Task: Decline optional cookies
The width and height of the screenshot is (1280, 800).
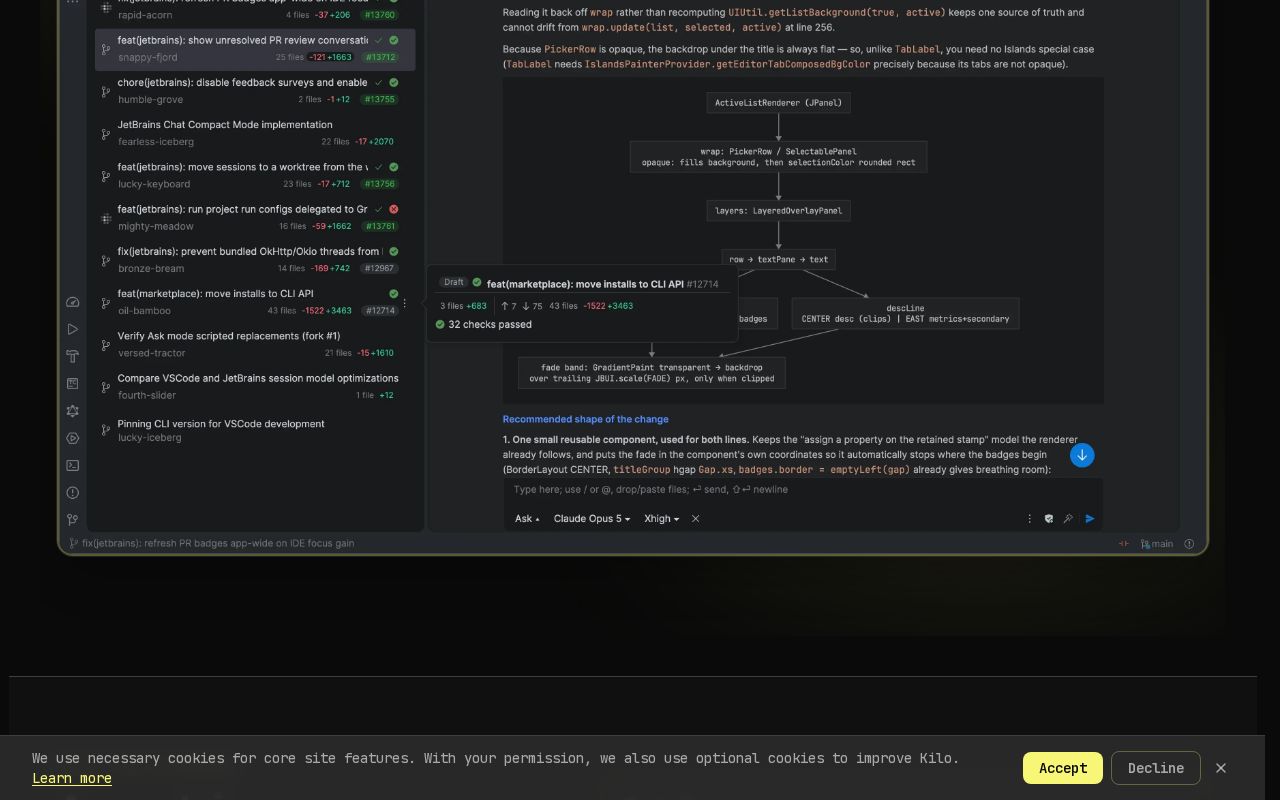Action: tap(1156, 768)
